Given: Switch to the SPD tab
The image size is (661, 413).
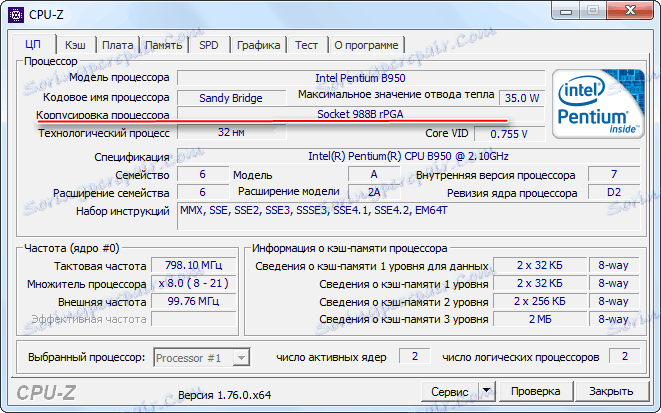Looking at the screenshot, I should coord(209,45).
